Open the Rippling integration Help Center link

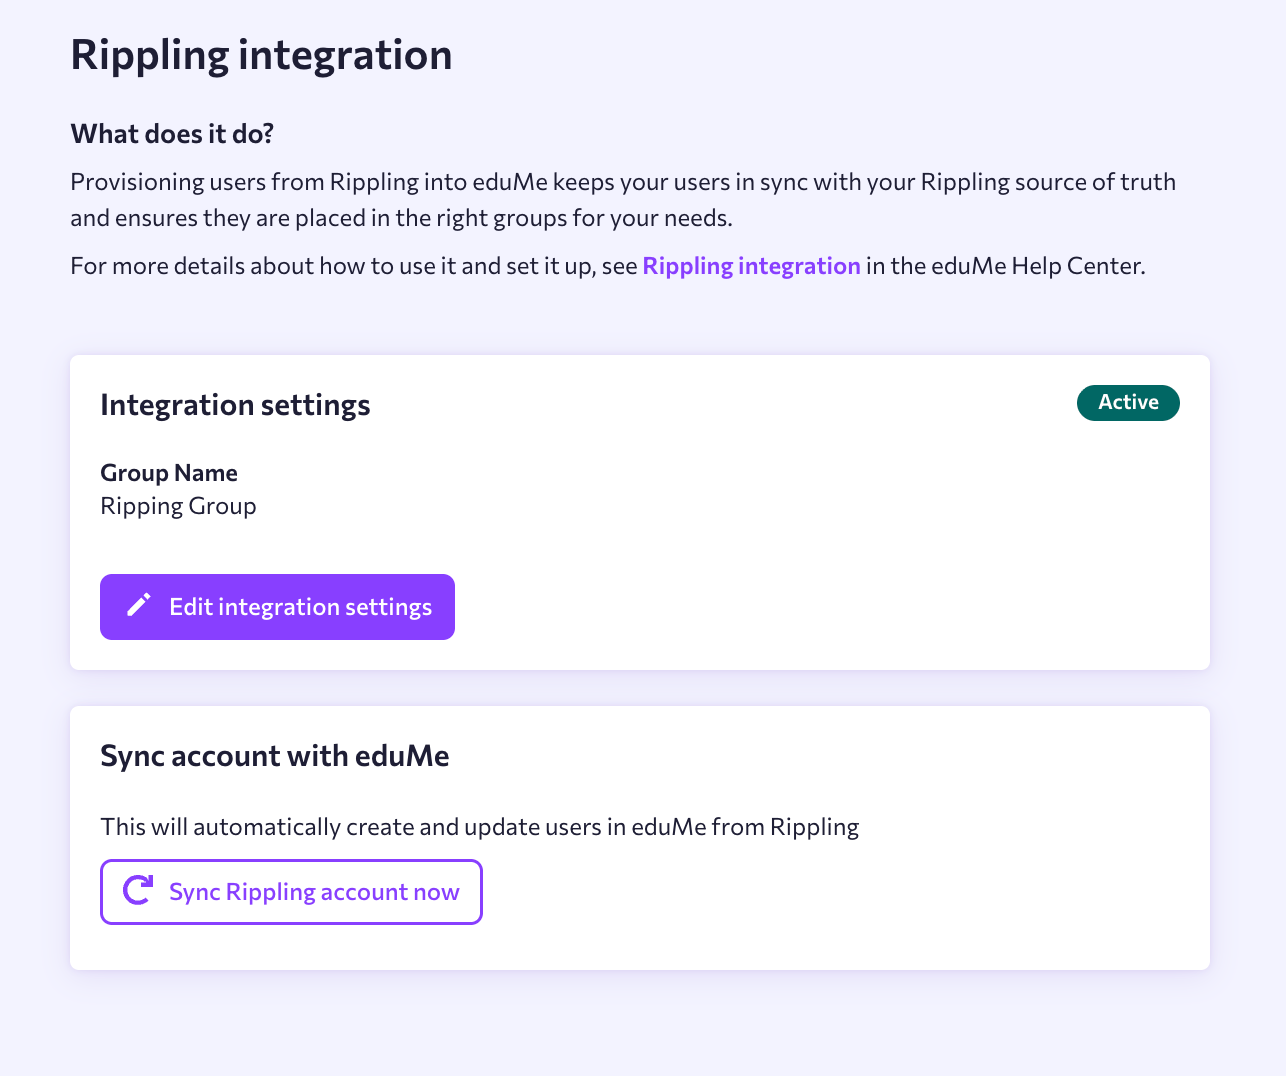tap(751, 265)
